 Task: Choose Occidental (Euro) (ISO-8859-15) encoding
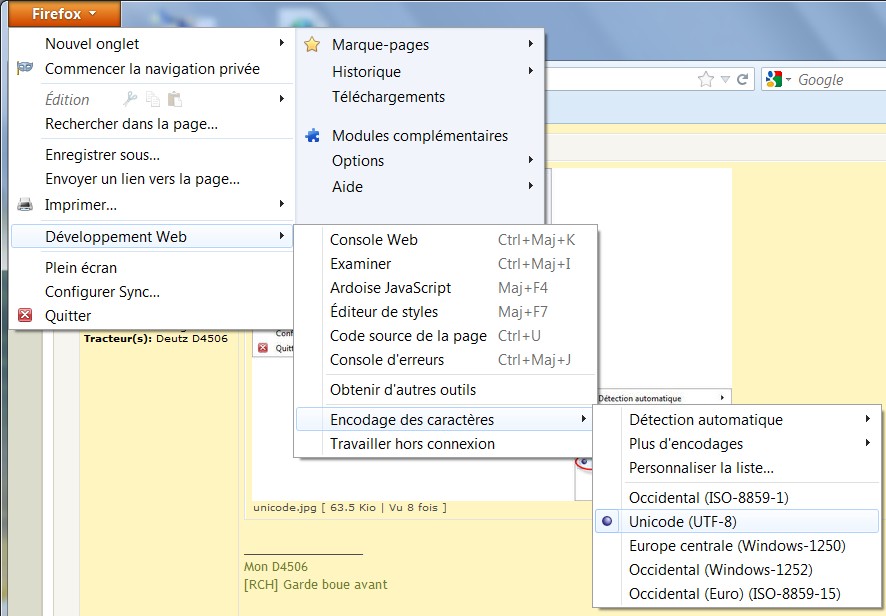(x=737, y=593)
